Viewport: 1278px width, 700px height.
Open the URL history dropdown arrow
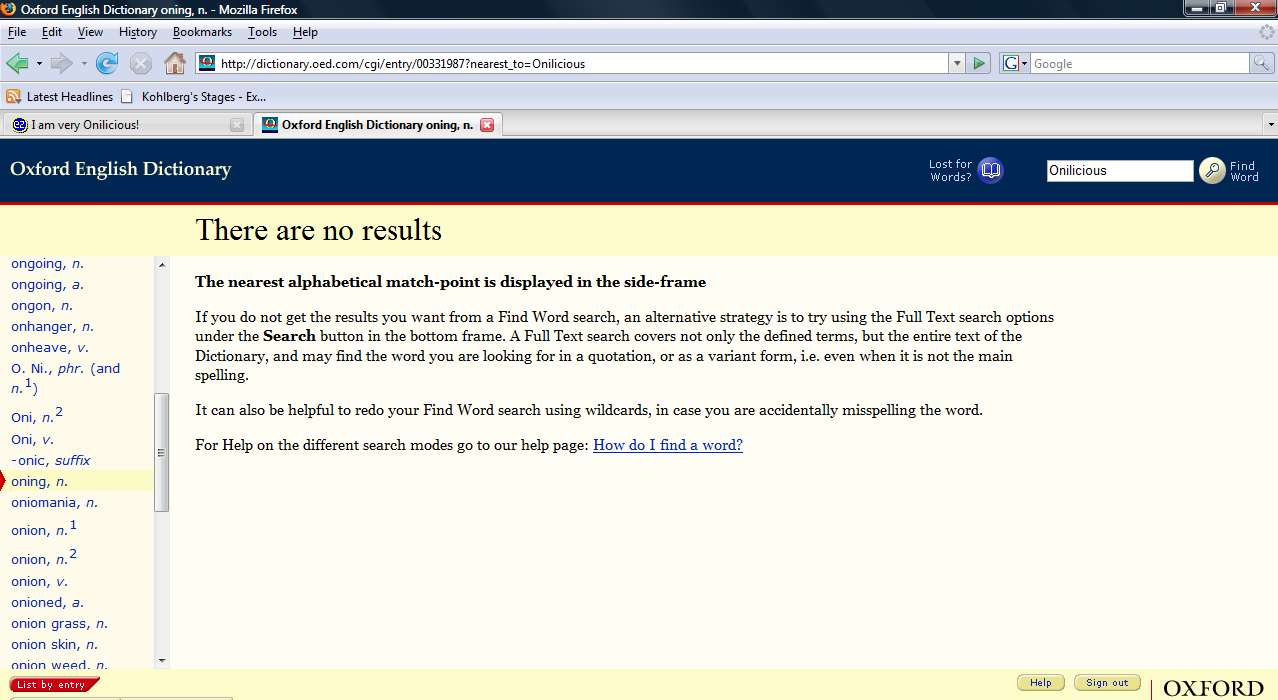point(957,63)
